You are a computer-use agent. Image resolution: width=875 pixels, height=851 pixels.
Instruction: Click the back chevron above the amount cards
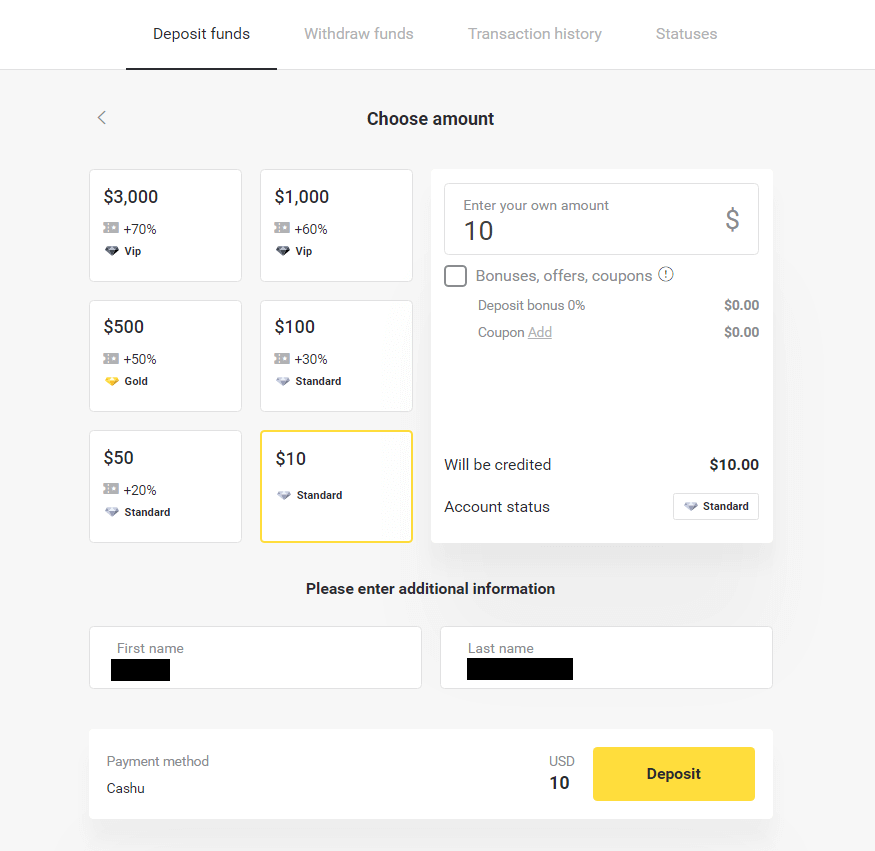click(x=101, y=117)
